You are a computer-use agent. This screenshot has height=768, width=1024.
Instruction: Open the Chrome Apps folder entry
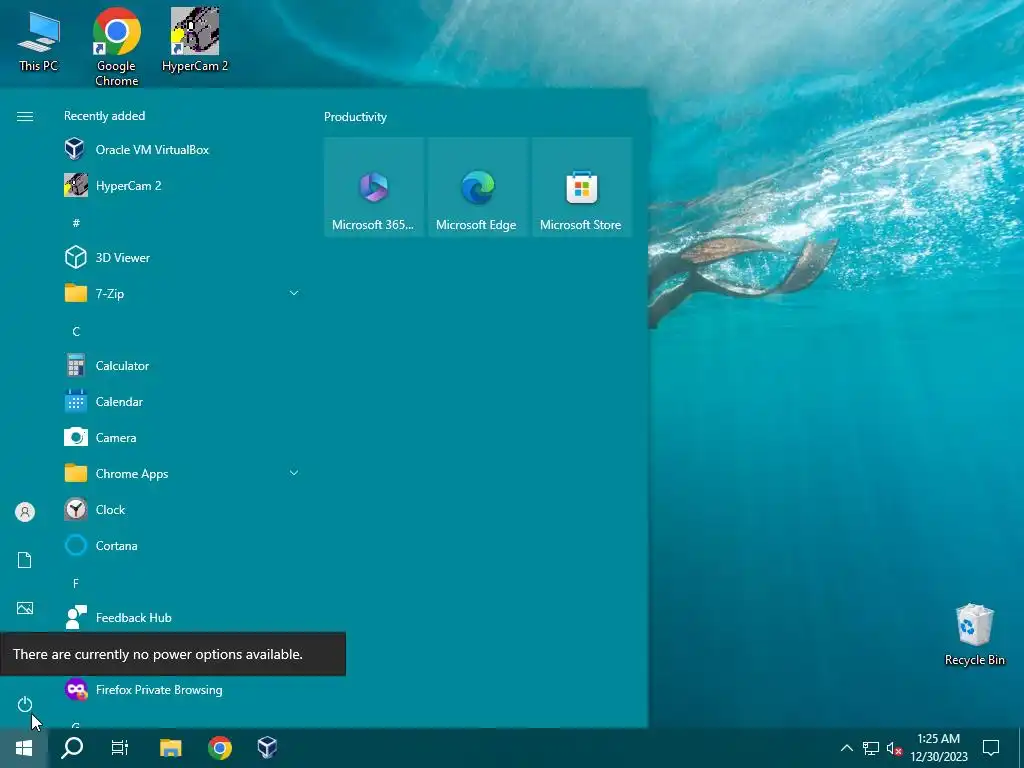pos(182,473)
